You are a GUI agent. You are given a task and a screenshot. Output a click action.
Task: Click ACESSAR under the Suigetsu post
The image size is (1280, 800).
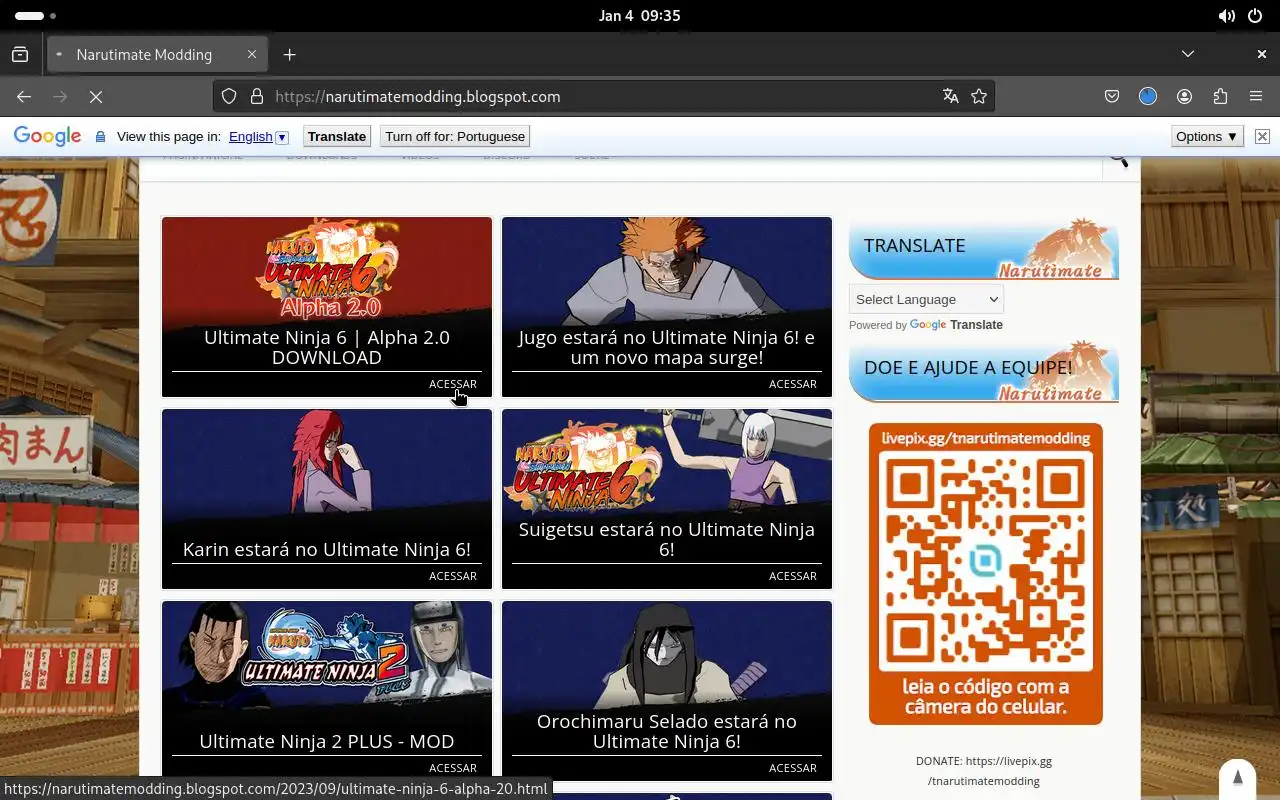[793, 576]
